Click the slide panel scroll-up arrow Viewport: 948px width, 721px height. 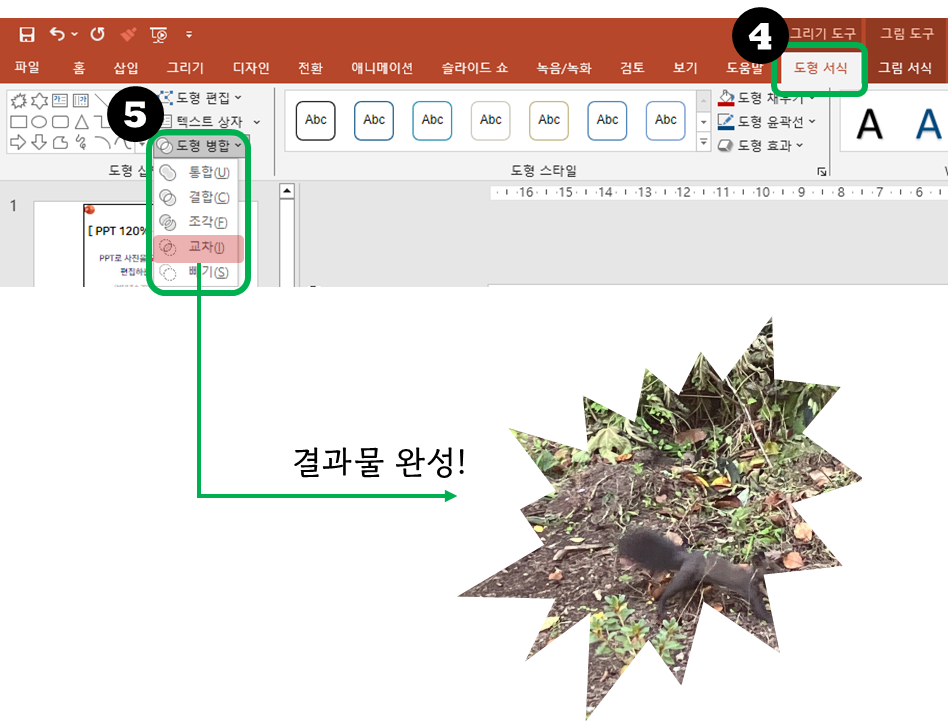click(287, 191)
